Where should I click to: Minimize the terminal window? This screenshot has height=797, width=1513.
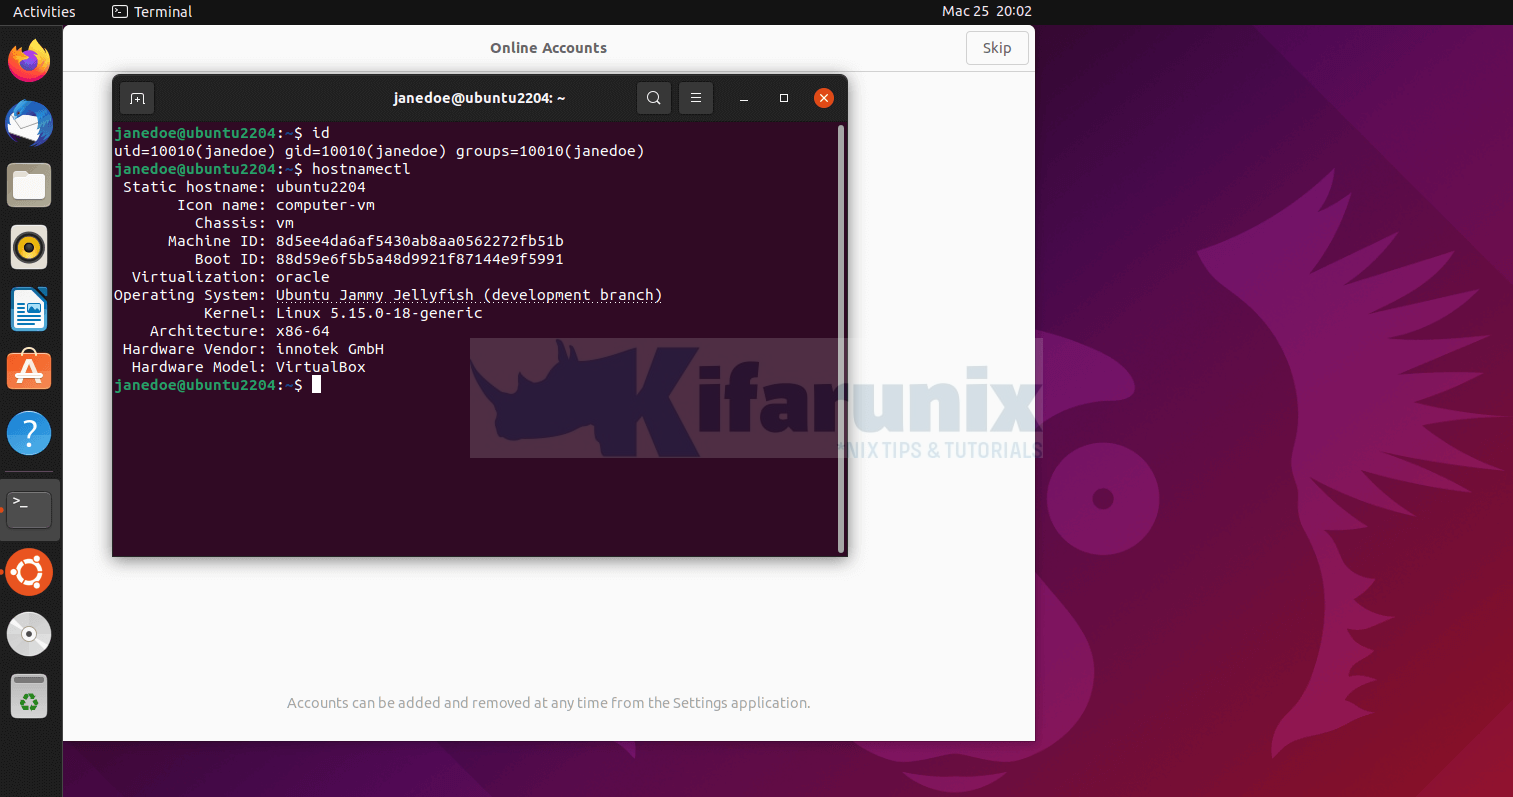click(744, 98)
